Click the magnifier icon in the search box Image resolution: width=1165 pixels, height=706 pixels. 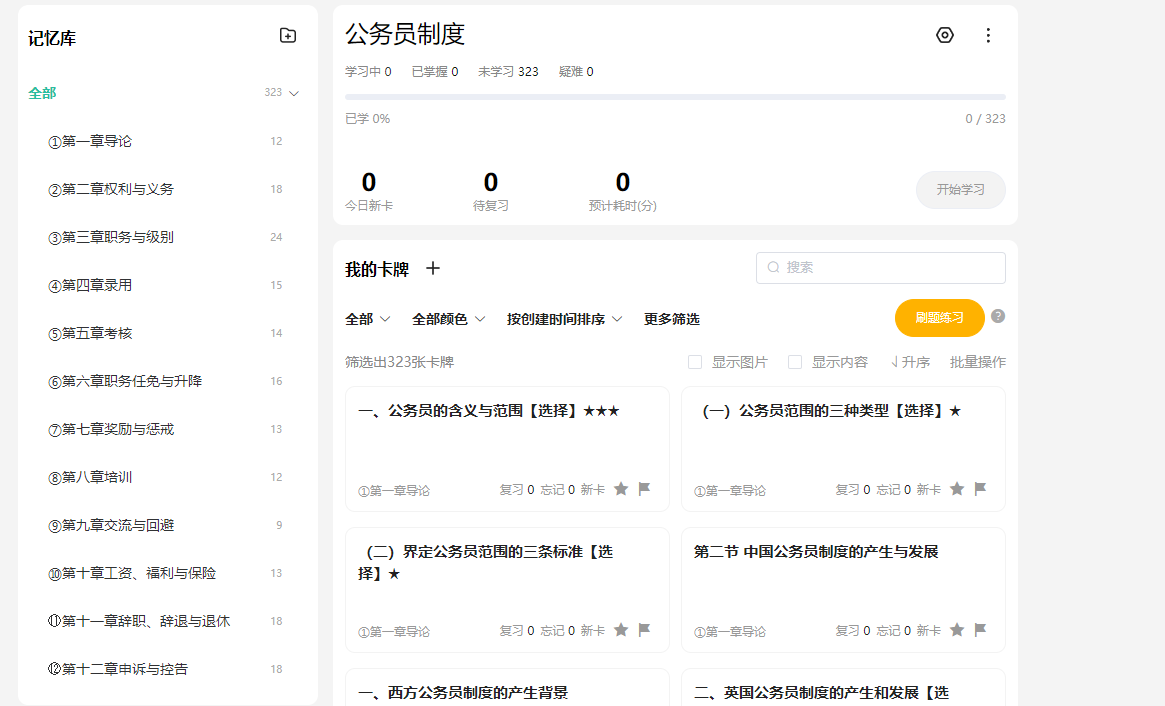point(773,268)
